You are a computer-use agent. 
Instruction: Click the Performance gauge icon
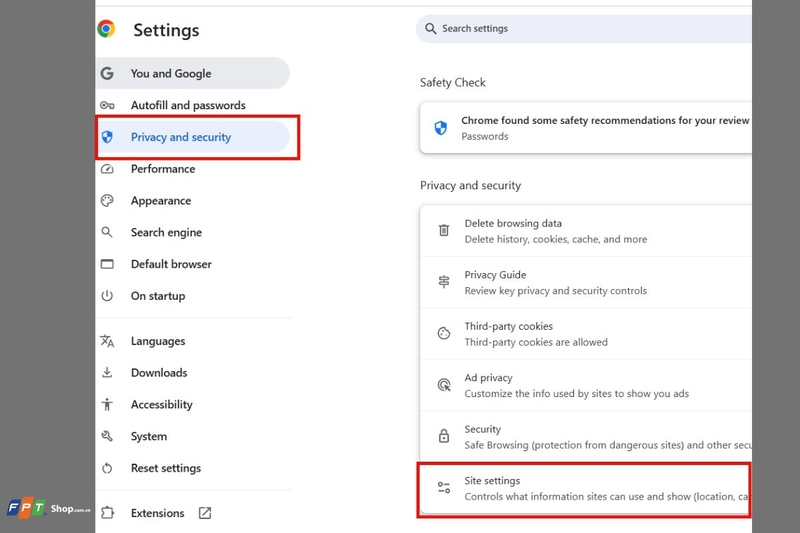click(107, 169)
